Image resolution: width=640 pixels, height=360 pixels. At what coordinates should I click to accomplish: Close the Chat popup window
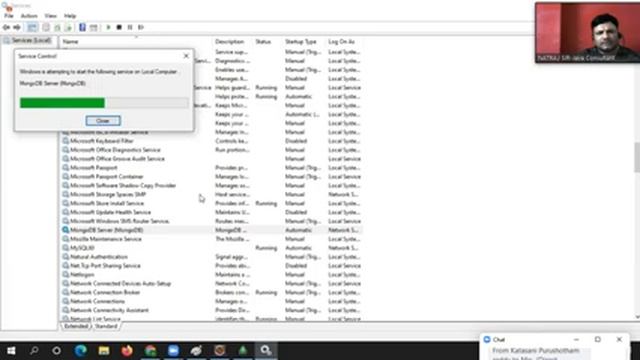(619, 340)
